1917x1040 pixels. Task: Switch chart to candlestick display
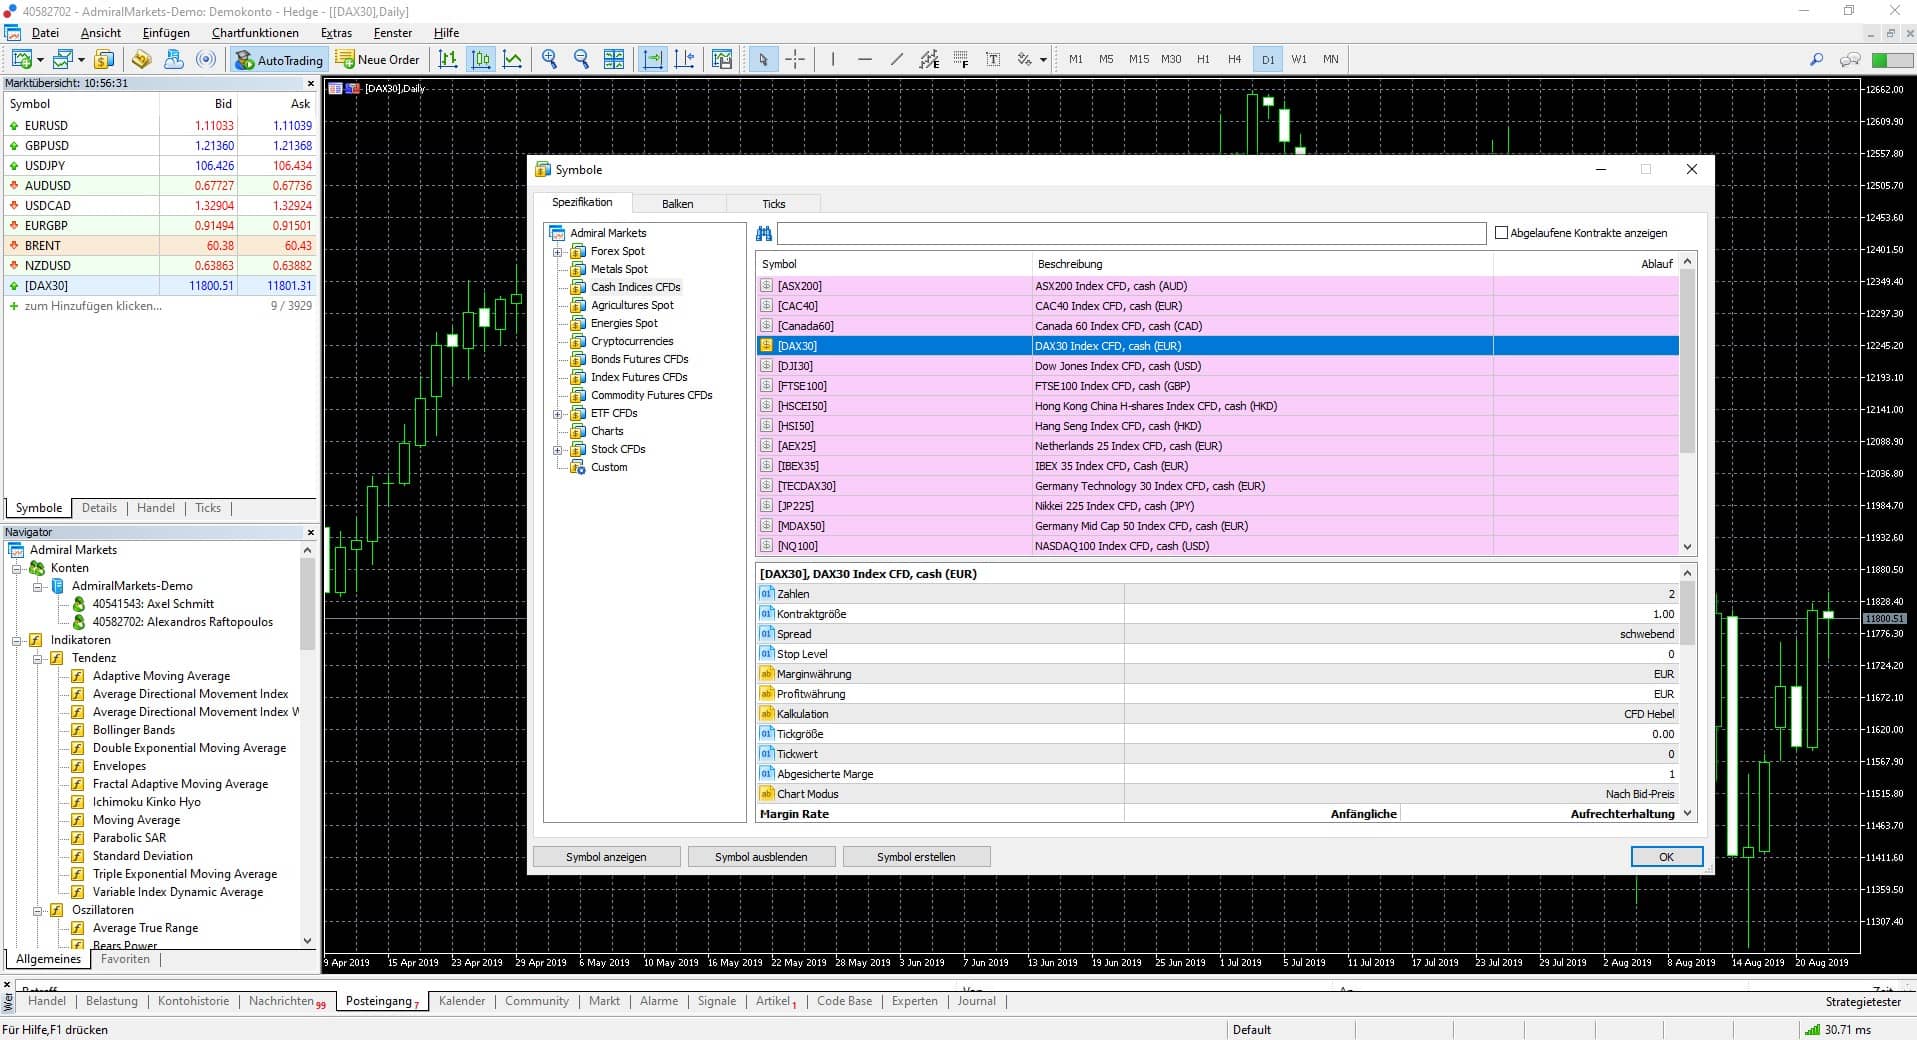click(x=482, y=59)
